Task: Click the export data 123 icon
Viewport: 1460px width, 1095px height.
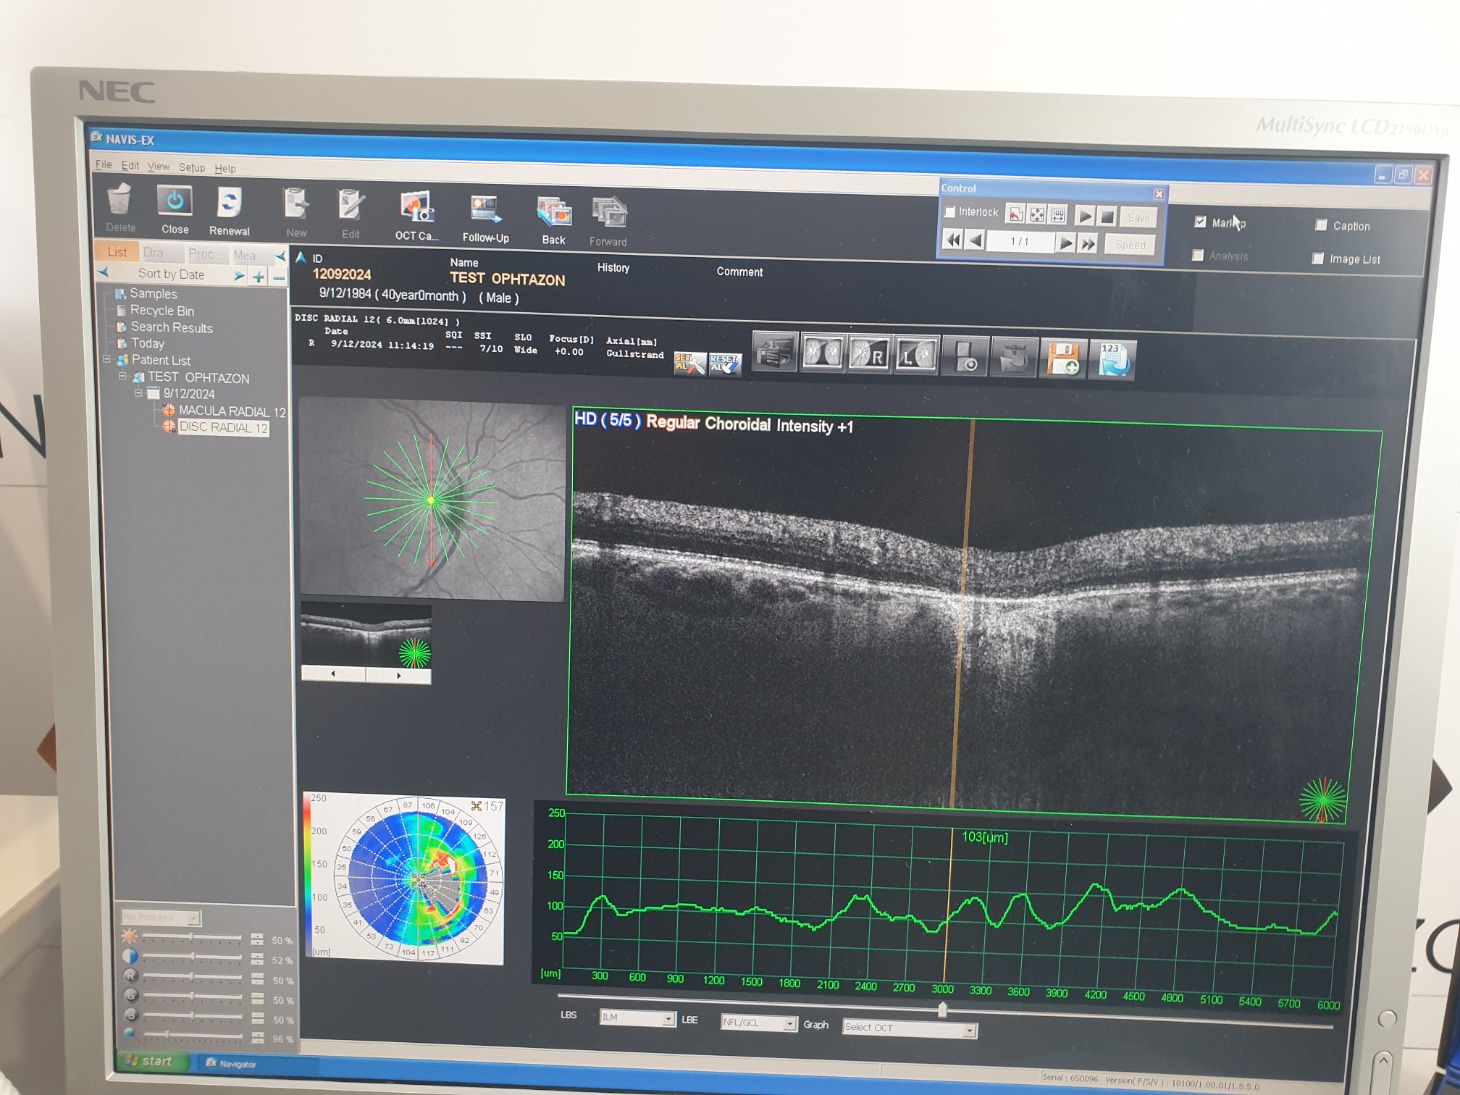Action: 1113,360
